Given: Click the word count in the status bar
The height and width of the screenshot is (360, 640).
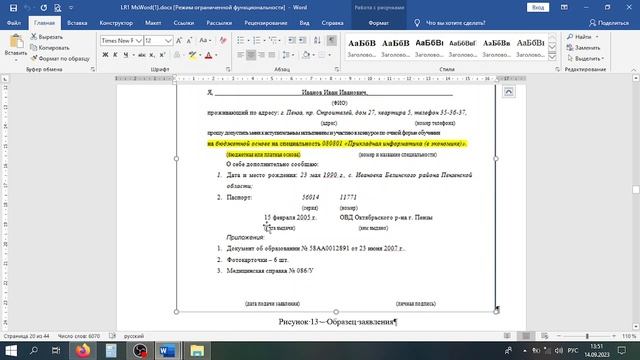Looking at the screenshot, I should click(79, 336).
